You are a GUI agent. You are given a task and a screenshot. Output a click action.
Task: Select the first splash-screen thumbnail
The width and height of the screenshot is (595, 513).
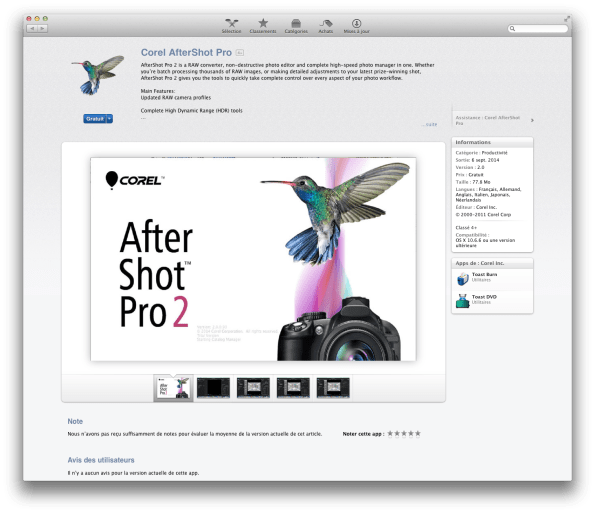click(x=173, y=388)
